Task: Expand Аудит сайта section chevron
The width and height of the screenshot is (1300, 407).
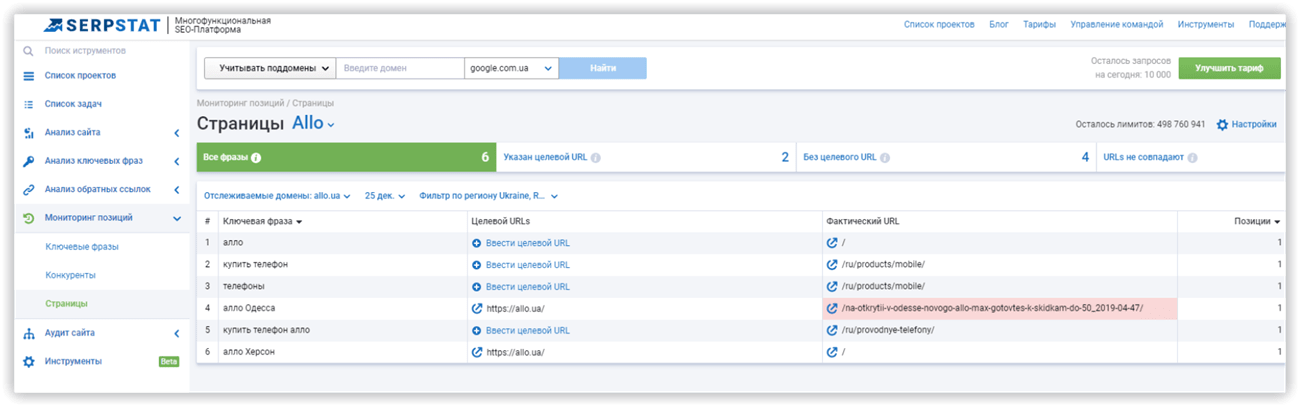Action: [x=176, y=333]
